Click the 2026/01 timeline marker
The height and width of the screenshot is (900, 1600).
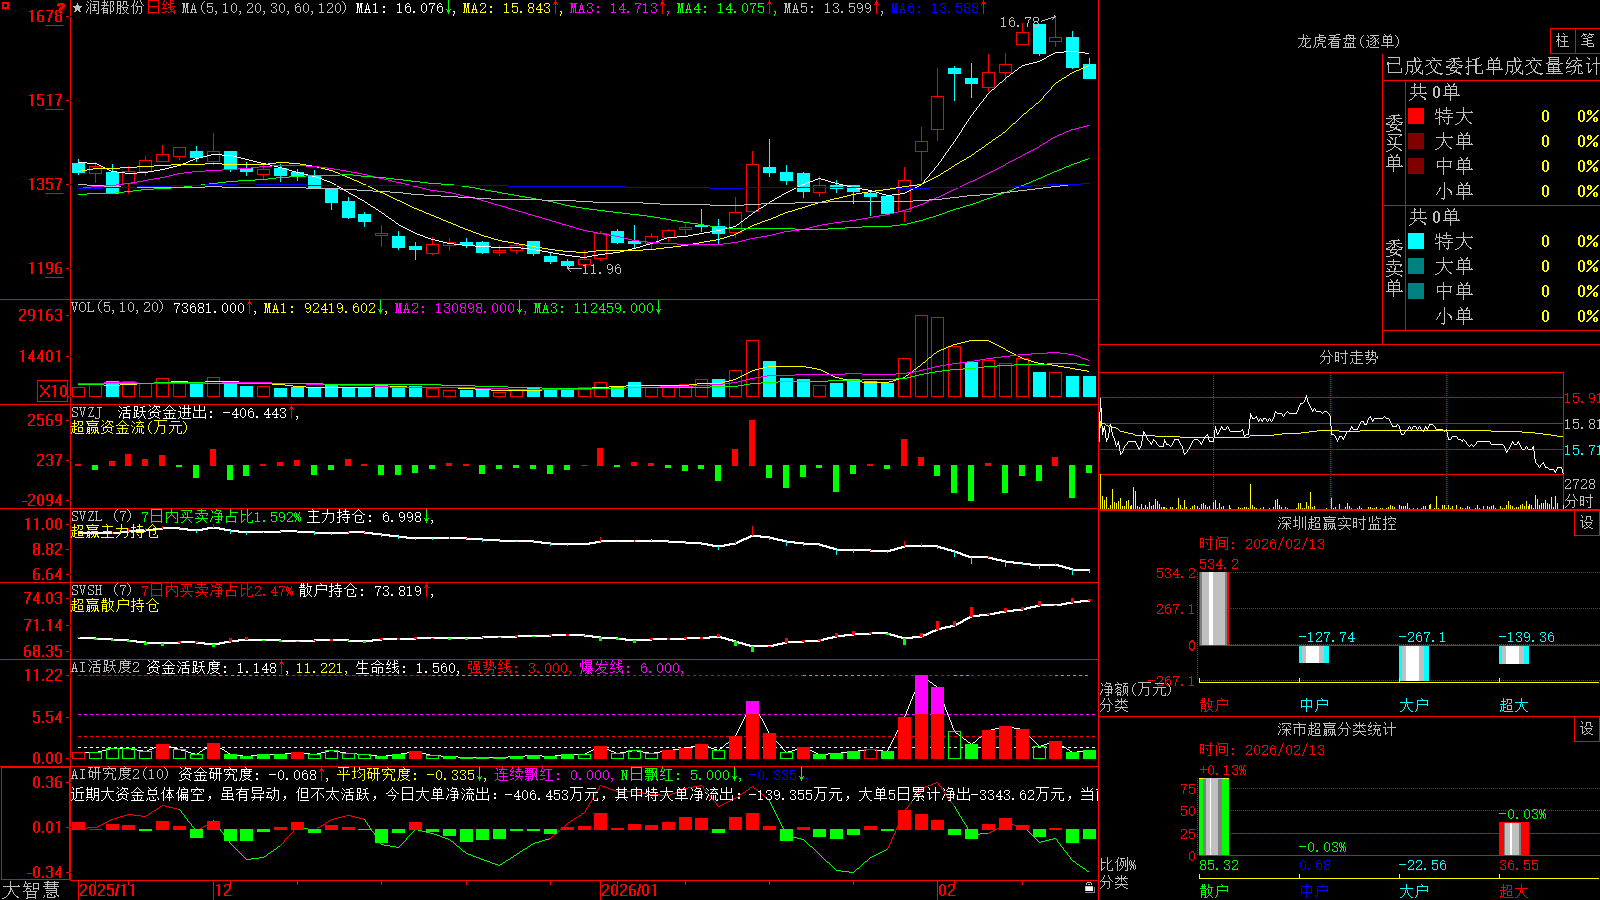(x=629, y=890)
